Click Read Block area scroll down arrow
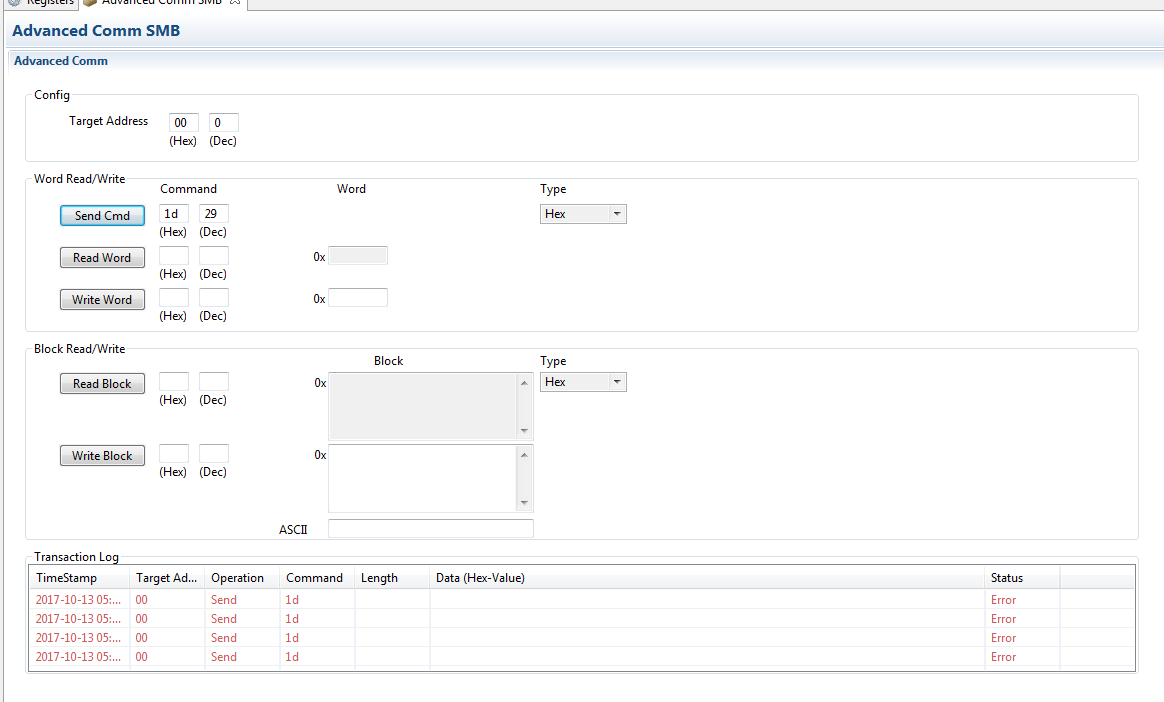Image resolution: width=1164 pixels, height=702 pixels. click(524, 430)
